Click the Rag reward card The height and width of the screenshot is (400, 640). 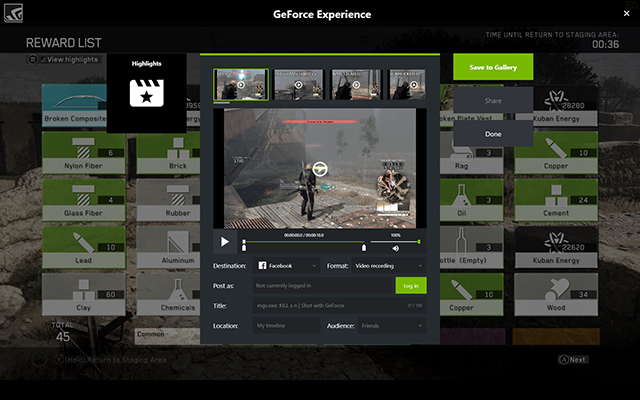click(471, 157)
